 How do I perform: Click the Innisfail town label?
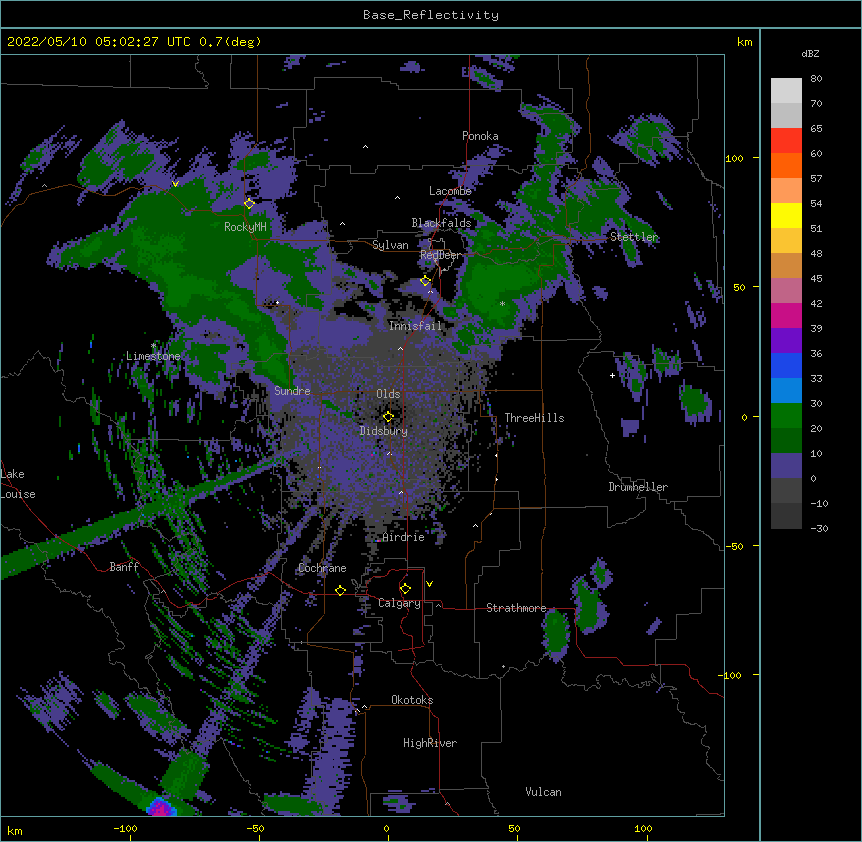415,326
